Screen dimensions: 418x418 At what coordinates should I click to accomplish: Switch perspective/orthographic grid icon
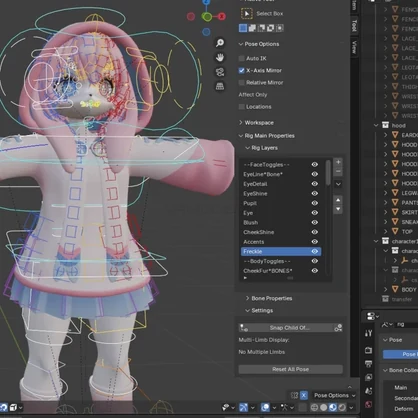(x=220, y=87)
